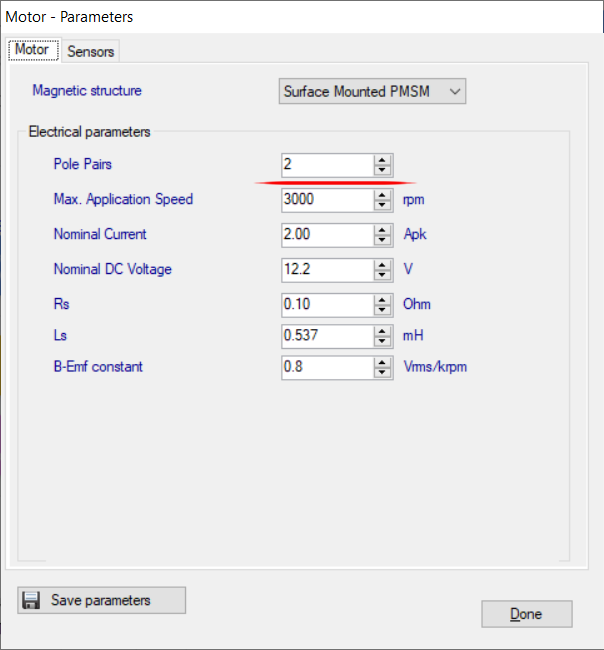Increase Rs resistance with up arrow

click(382, 300)
